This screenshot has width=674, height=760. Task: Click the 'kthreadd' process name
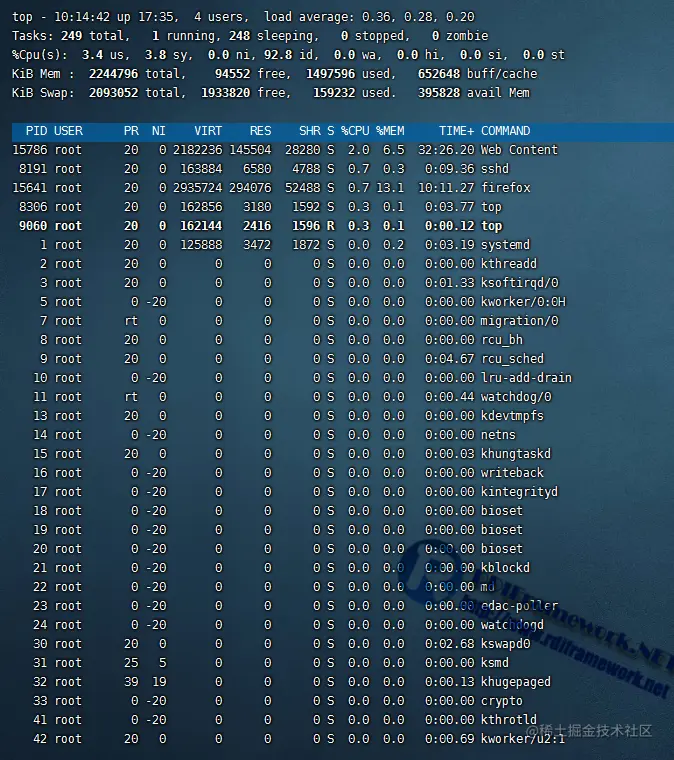click(x=509, y=264)
